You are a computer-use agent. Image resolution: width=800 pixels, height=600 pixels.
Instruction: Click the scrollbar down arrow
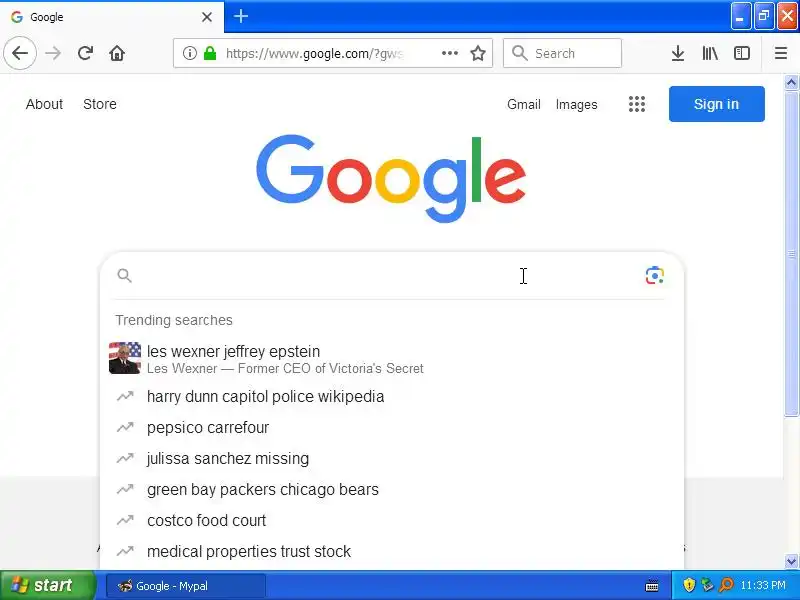coord(791,561)
